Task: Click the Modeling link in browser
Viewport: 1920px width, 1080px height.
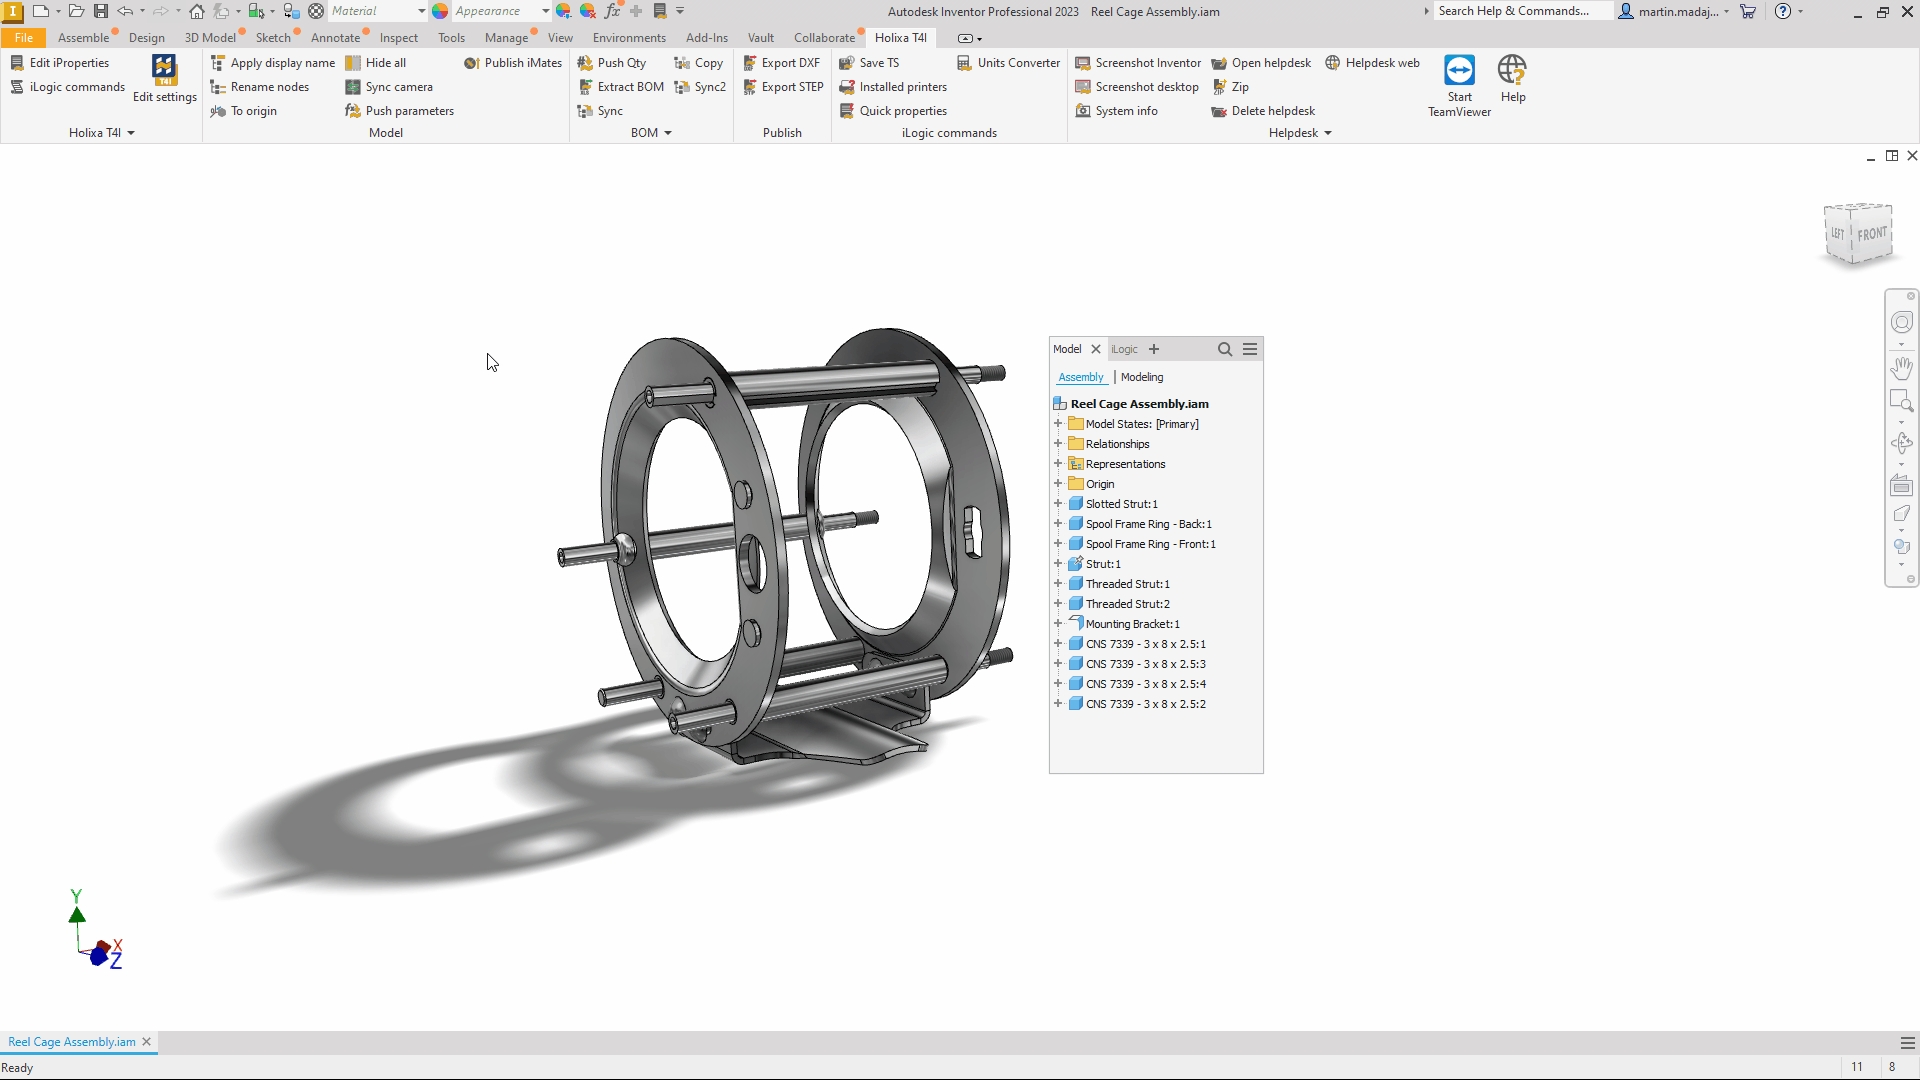Action: [x=1142, y=377]
